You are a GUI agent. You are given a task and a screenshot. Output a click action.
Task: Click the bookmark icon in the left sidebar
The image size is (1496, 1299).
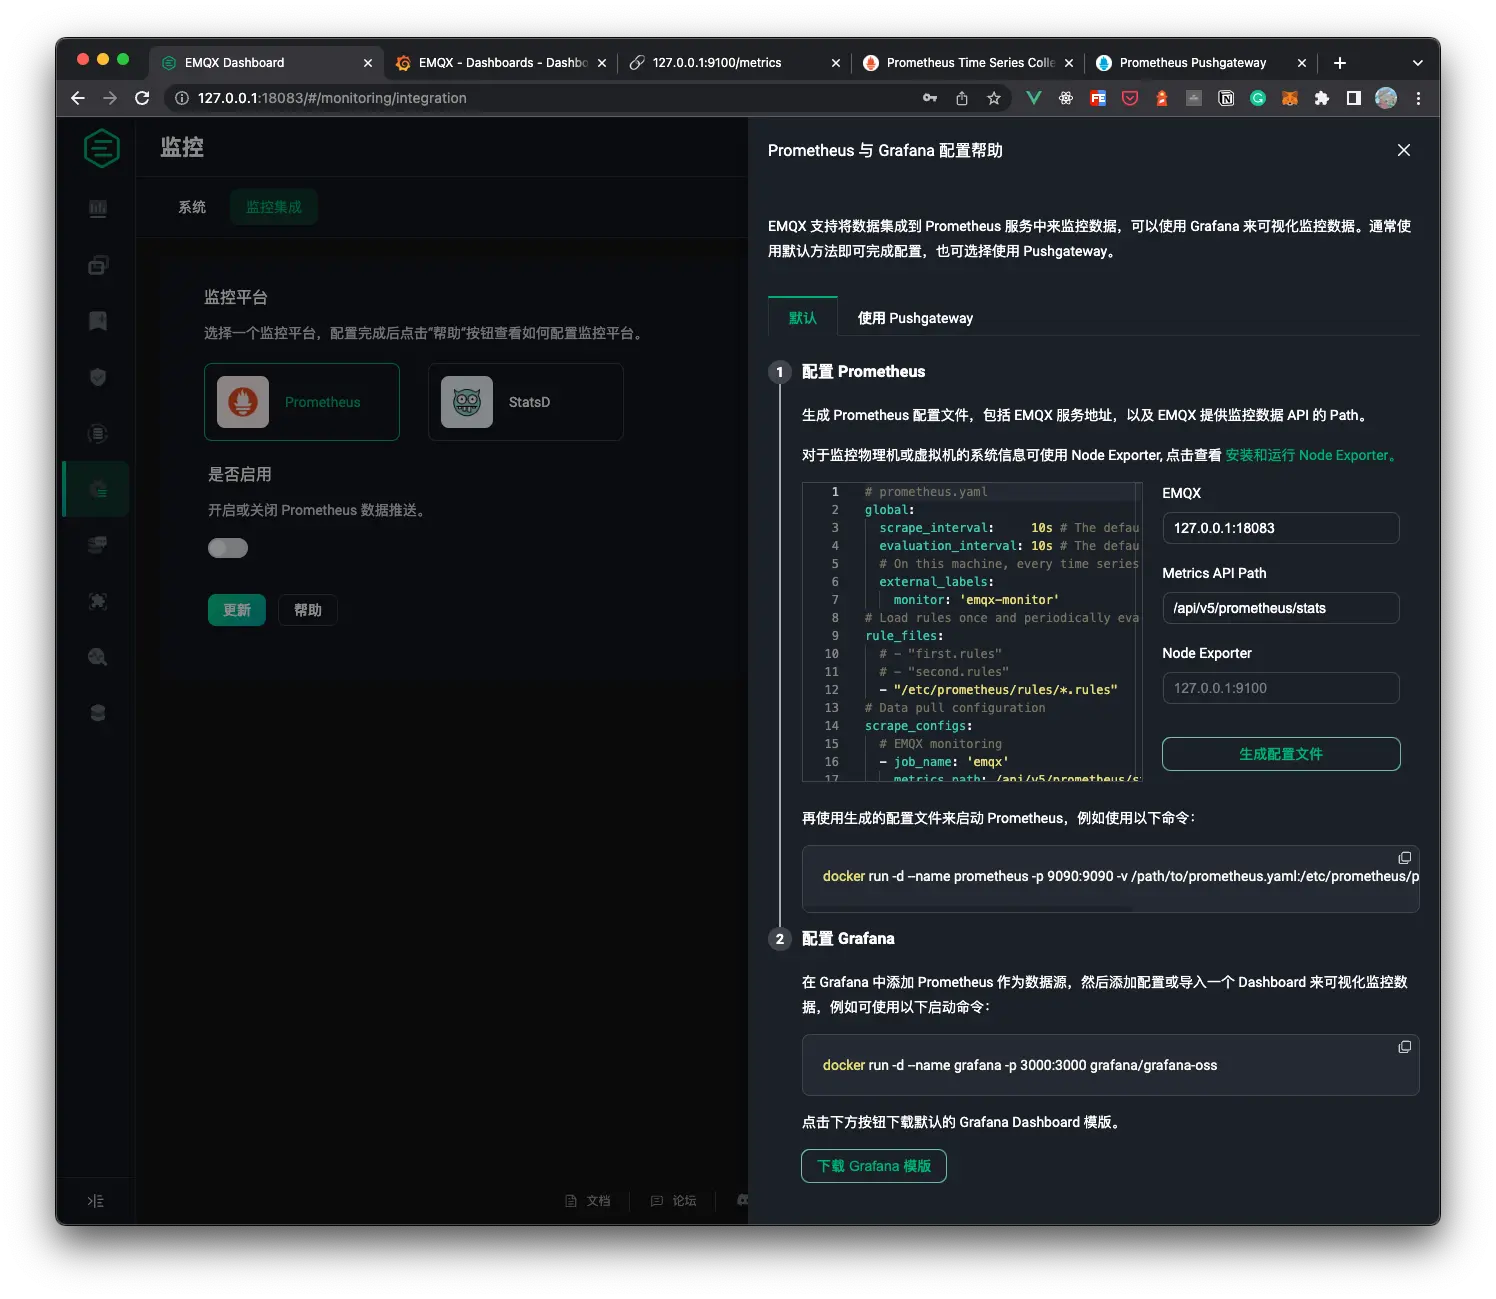click(97, 320)
